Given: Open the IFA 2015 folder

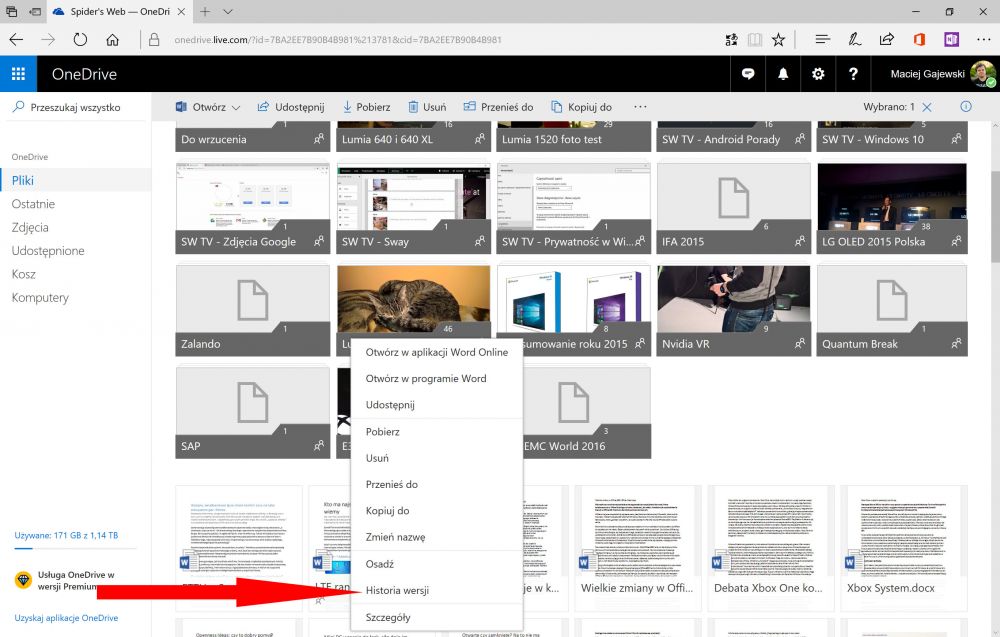Looking at the screenshot, I should coord(733,209).
